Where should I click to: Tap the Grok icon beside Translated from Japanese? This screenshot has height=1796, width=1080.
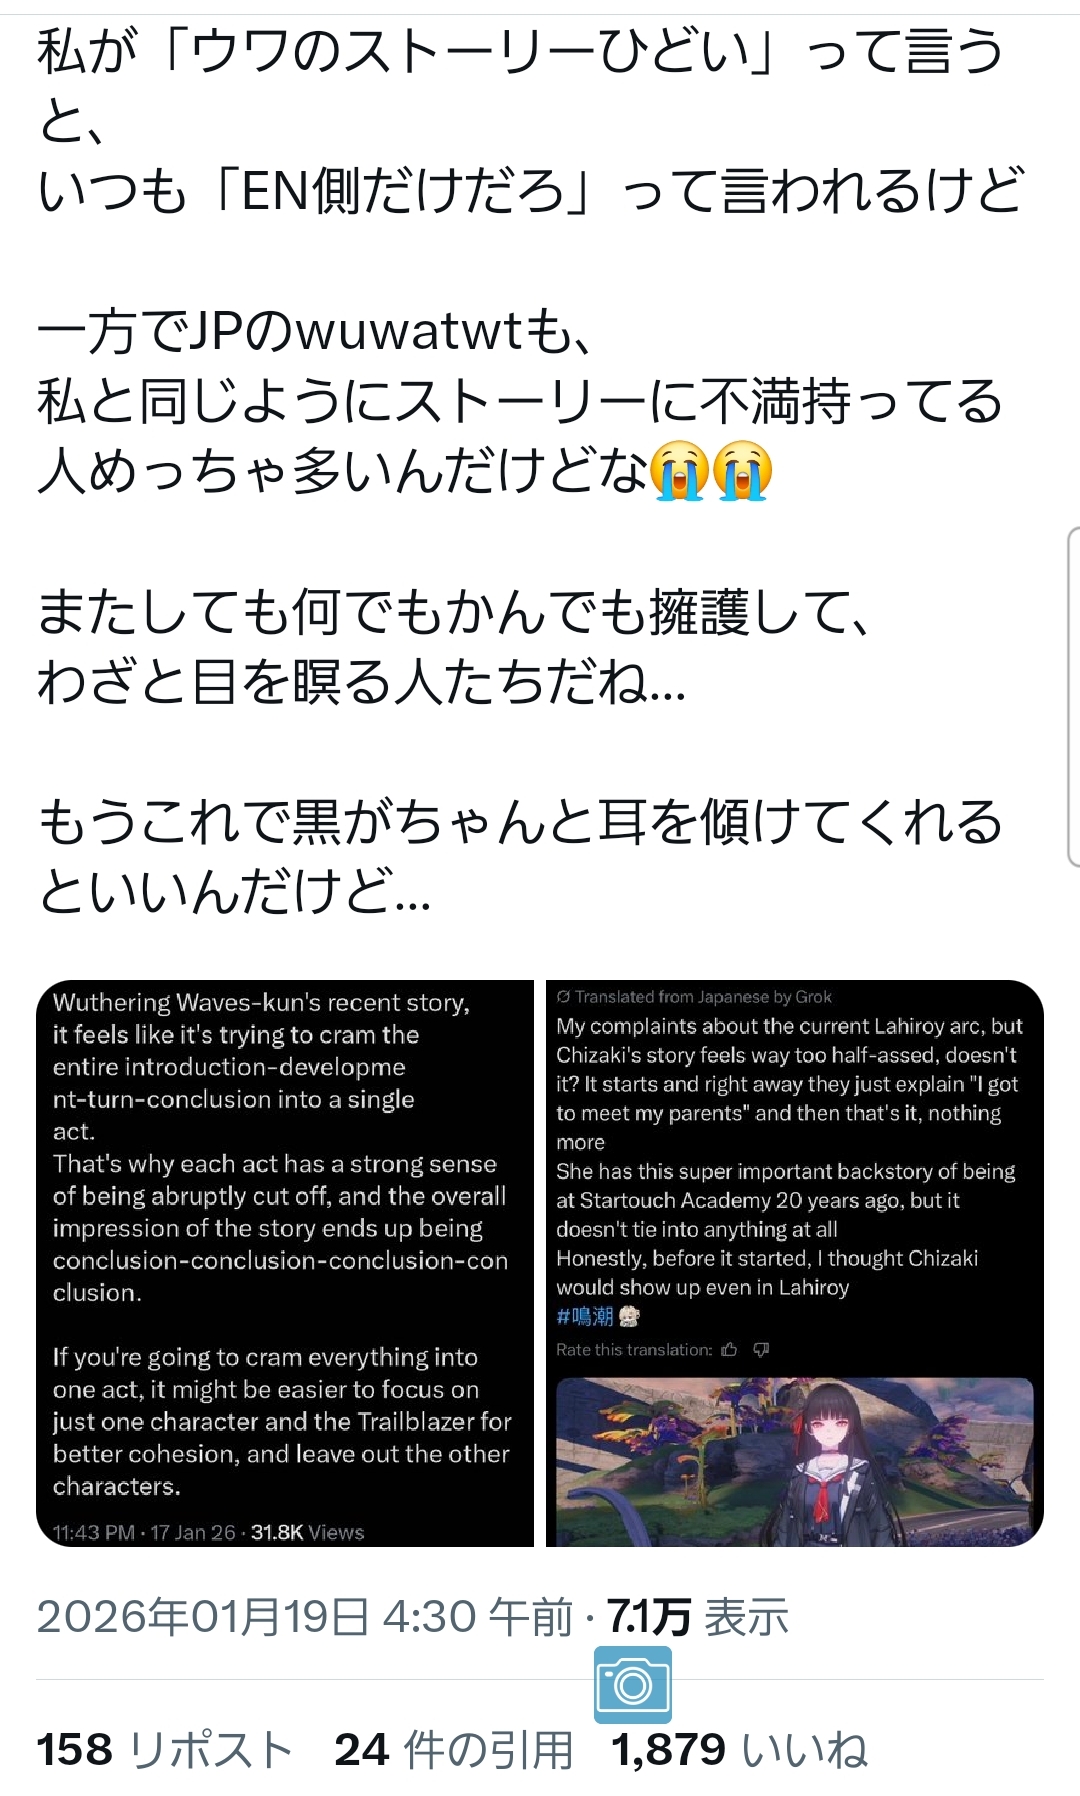563,996
